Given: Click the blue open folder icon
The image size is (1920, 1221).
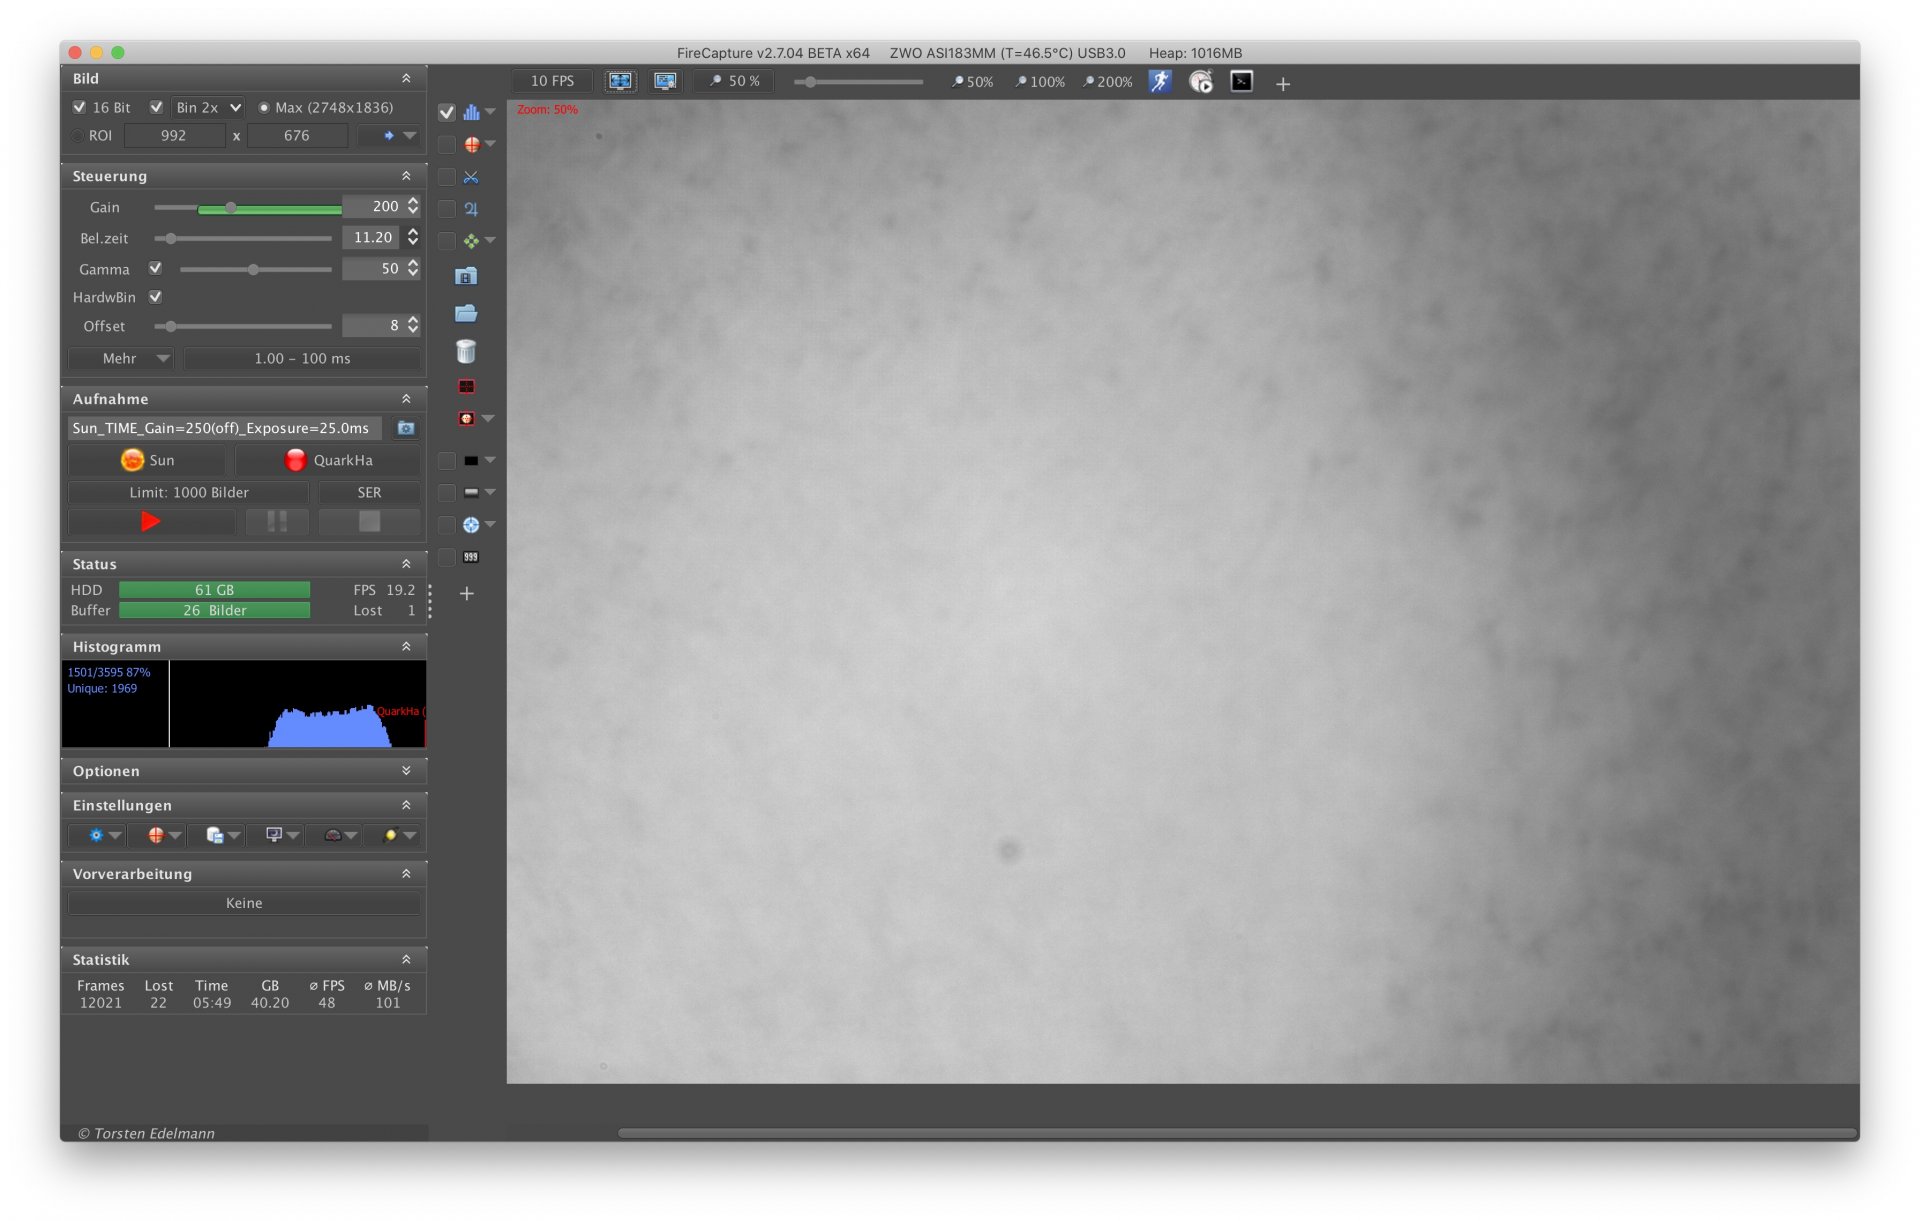Looking at the screenshot, I should [x=466, y=313].
